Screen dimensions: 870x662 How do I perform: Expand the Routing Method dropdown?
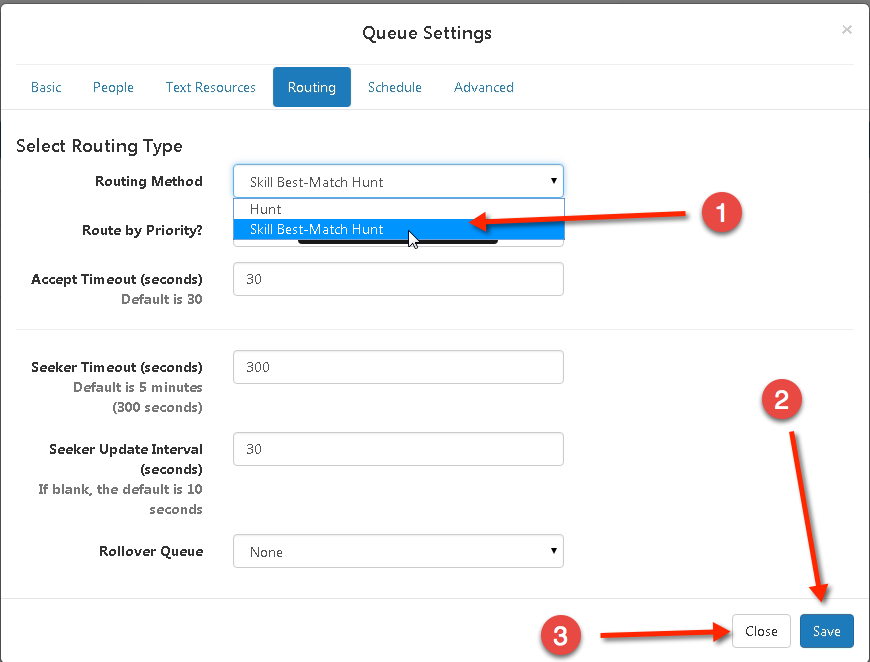pyautogui.click(x=398, y=181)
